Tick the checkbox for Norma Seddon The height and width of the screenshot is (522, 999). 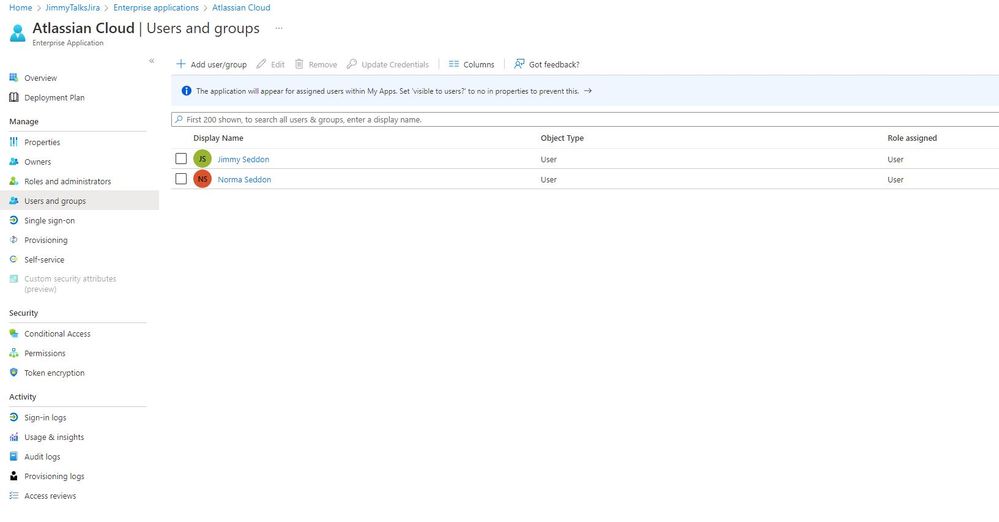tap(181, 178)
